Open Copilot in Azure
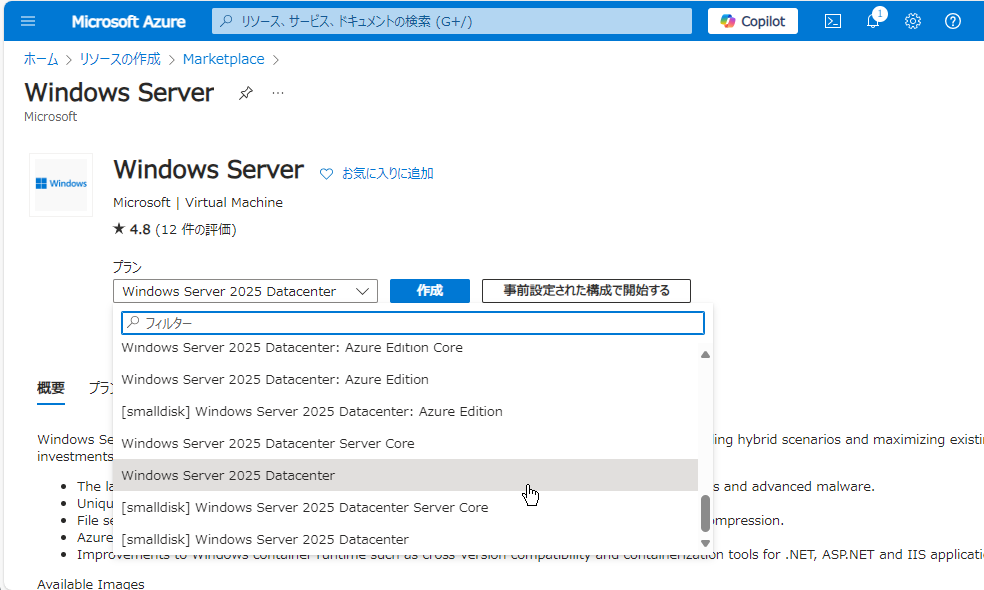This screenshot has height=590, width=984. pyautogui.click(x=752, y=20)
